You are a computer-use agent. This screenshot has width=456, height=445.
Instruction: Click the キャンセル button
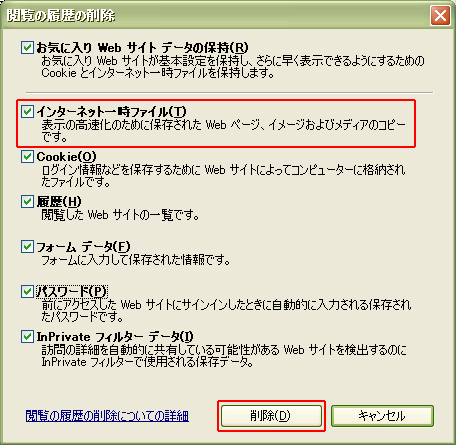pos(382,416)
